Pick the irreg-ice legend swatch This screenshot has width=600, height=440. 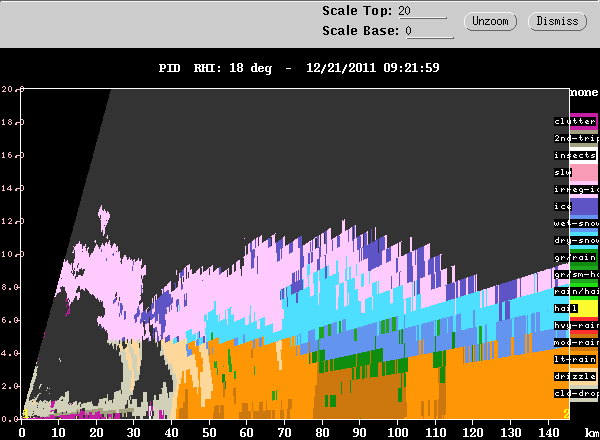pyautogui.click(x=584, y=189)
